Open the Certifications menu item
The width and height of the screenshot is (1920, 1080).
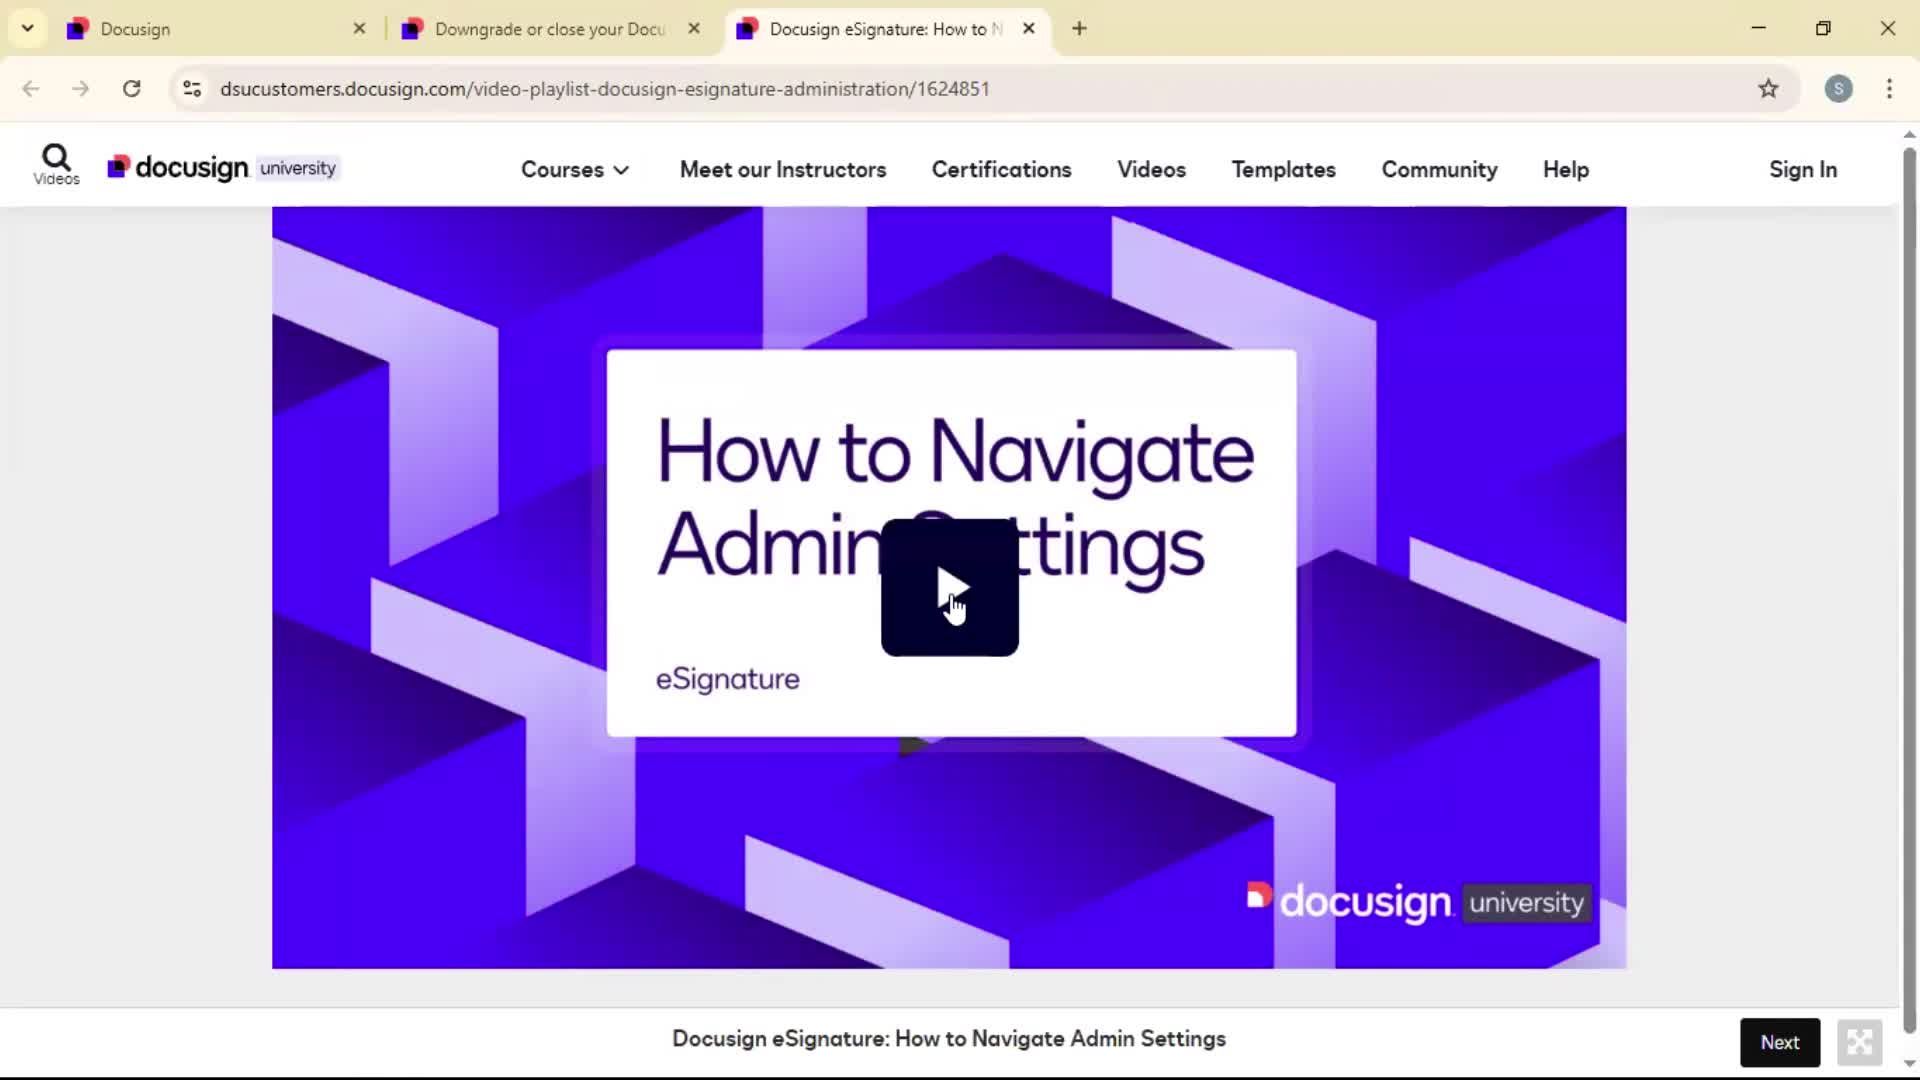[x=1001, y=169]
